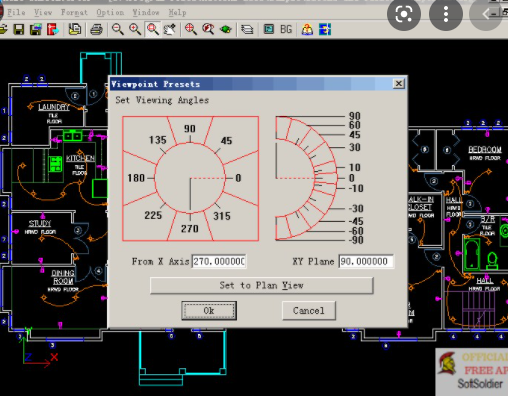508x396 pixels.
Task: Select the 90 degree compass segment
Action: click(x=190, y=129)
